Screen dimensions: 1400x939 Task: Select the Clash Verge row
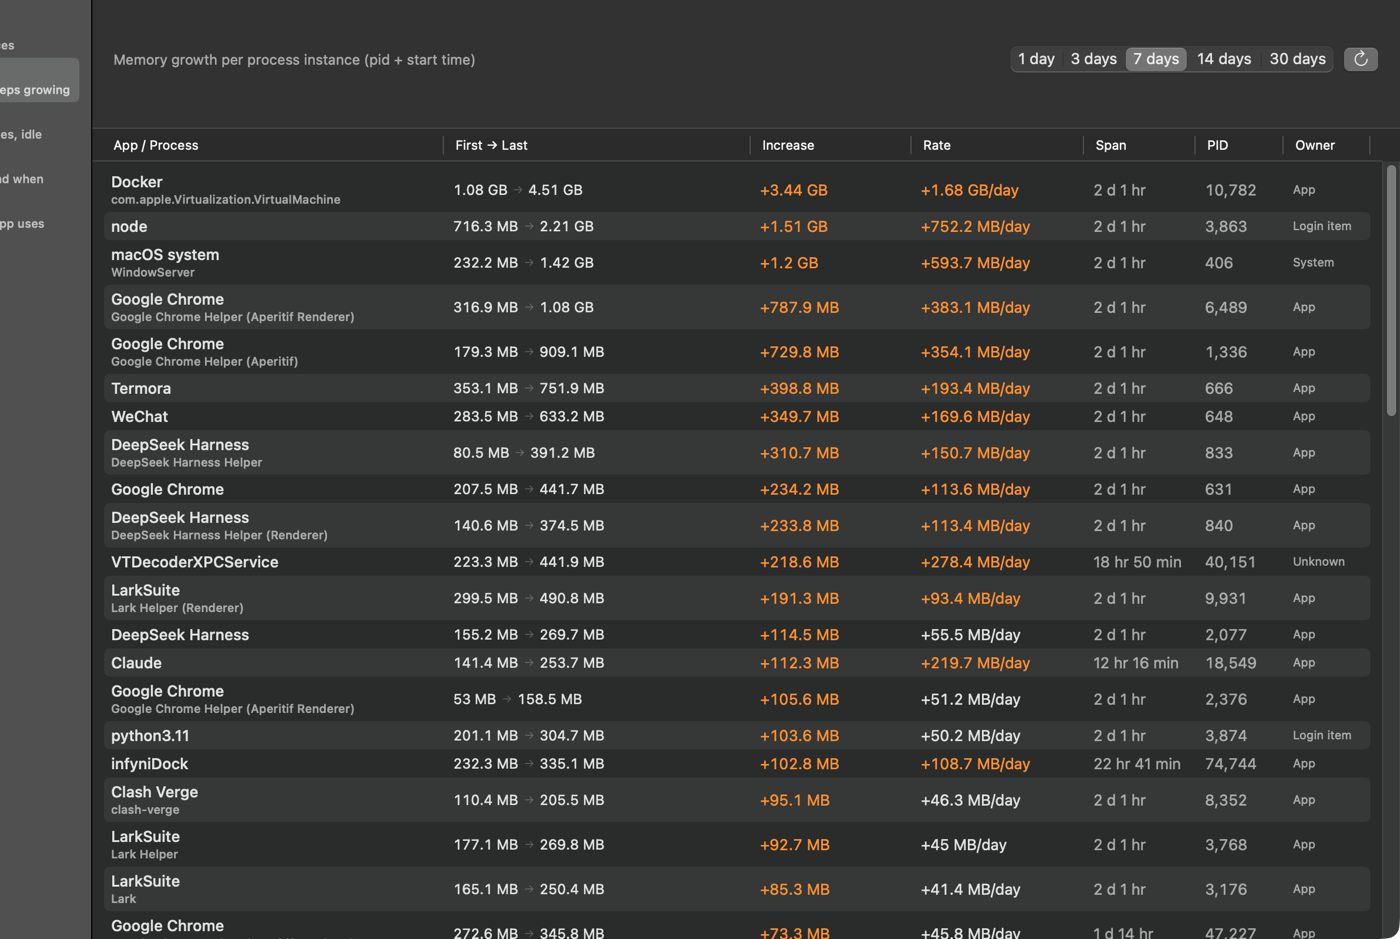pyautogui.click(x=737, y=800)
